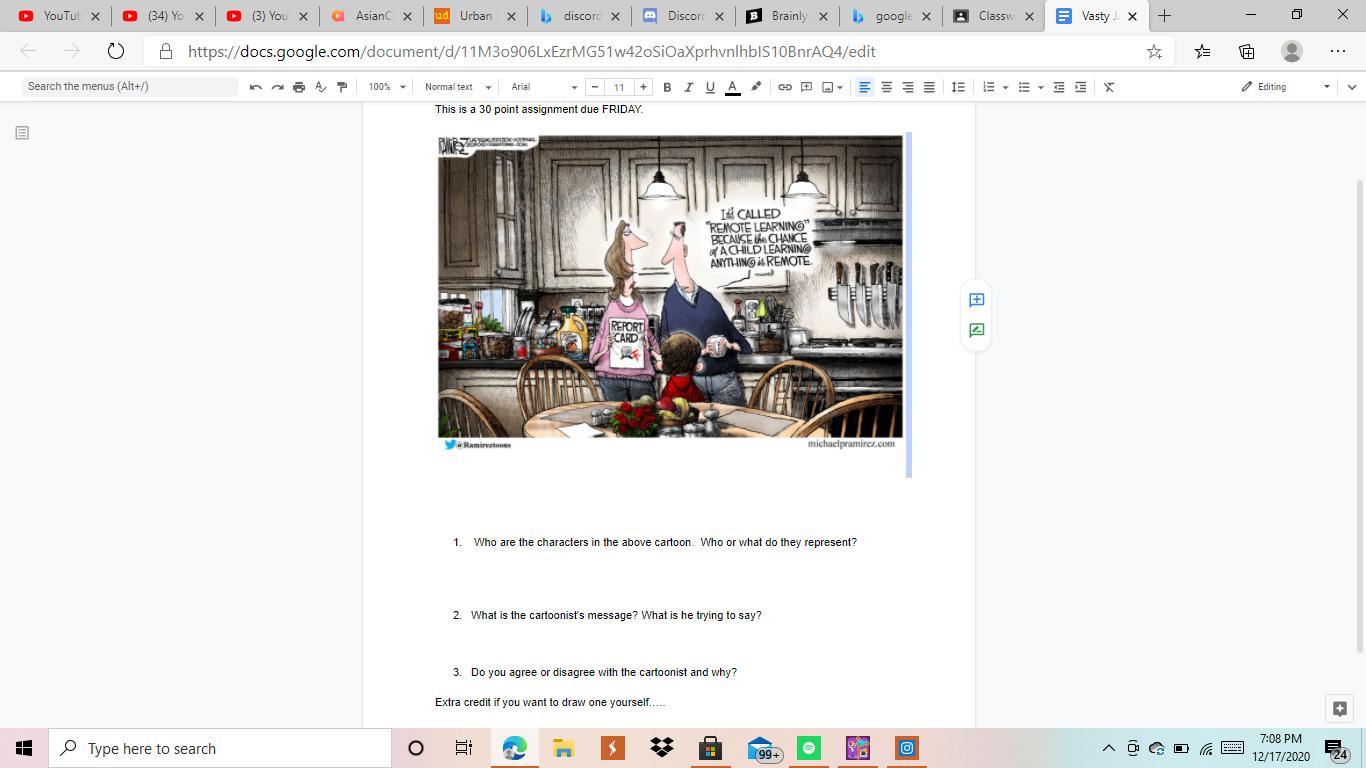
Task: Toggle bold formatting
Action: coord(667,87)
